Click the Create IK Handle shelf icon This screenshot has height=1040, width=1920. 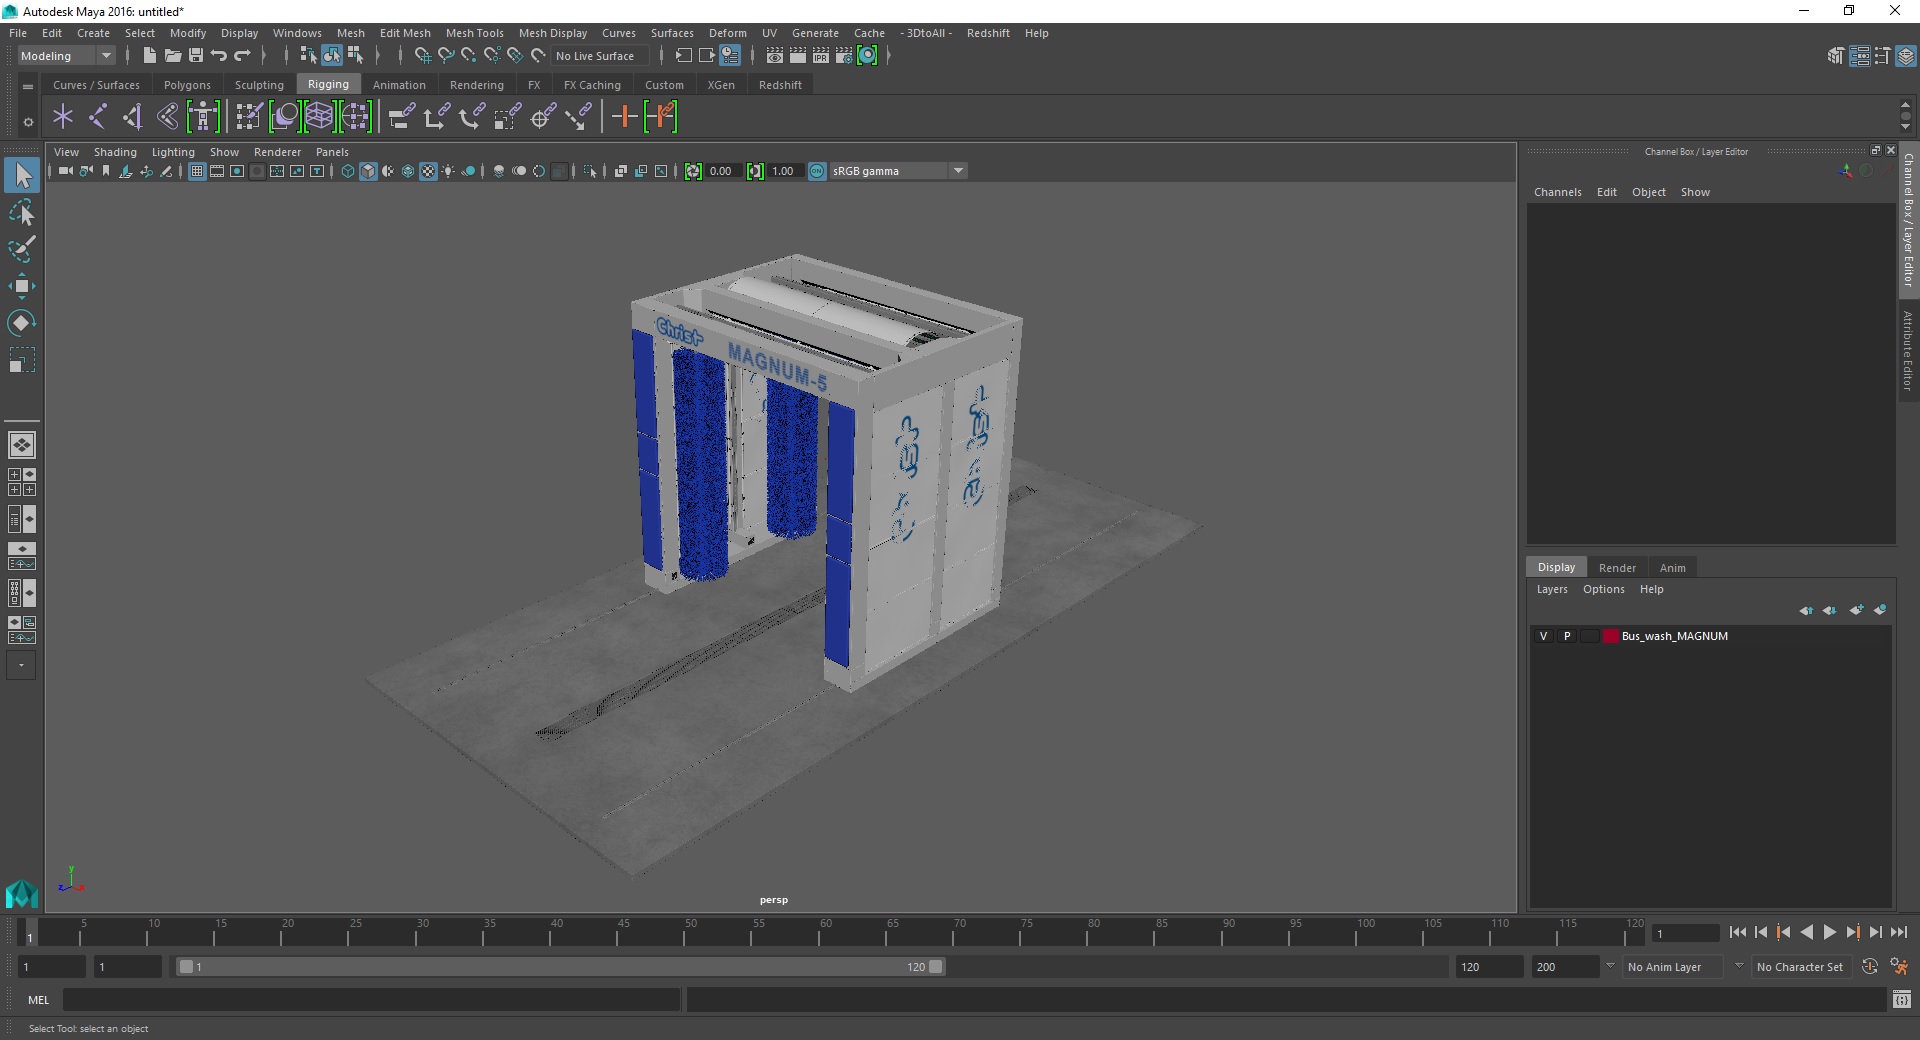[x=132, y=117]
